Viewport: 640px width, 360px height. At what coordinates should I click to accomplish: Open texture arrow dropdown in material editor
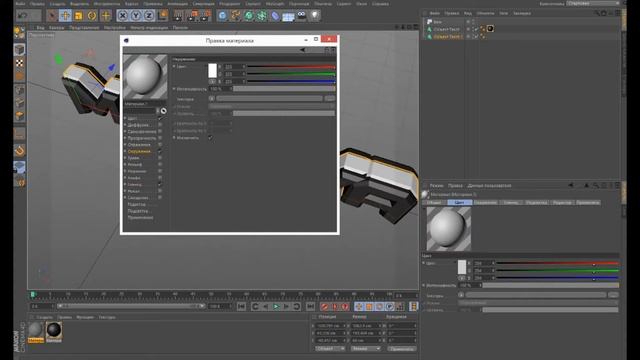[x=211, y=98]
